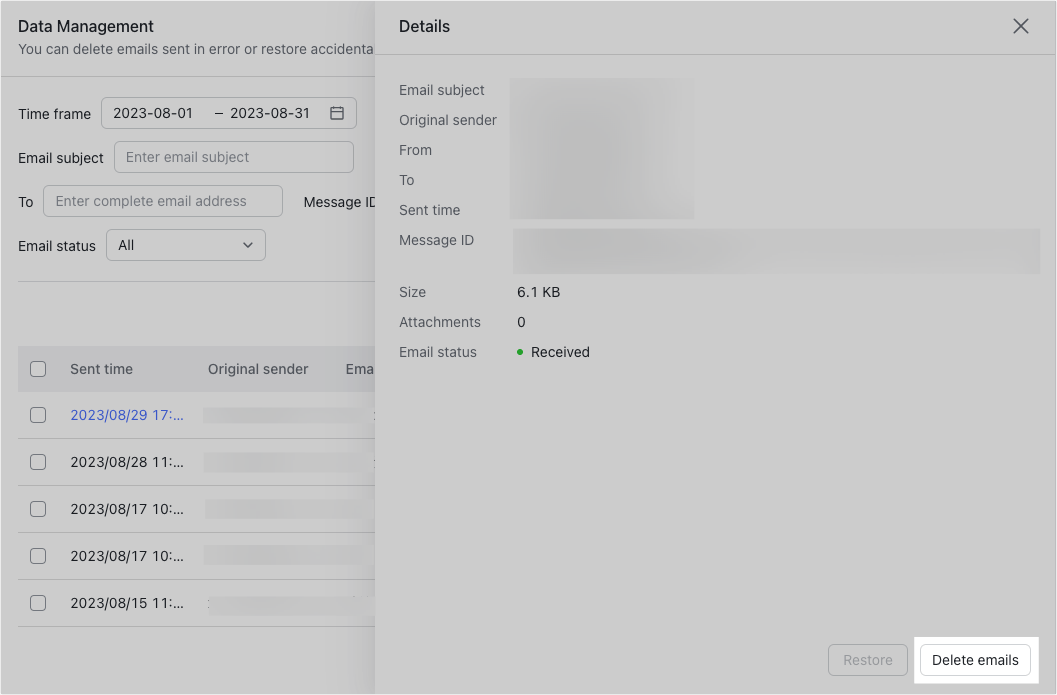
Task: Tick the select-all checkbox in table header
Action: coord(38,369)
